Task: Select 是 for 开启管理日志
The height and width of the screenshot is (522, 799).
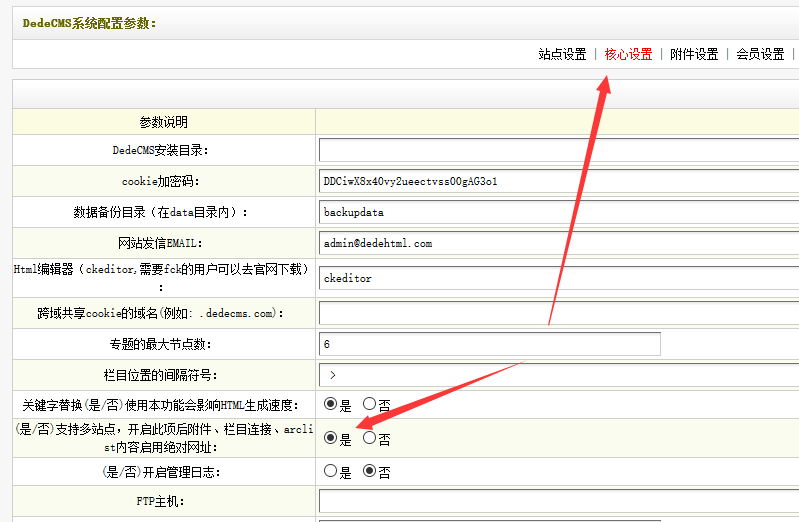Action: click(331, 471)
